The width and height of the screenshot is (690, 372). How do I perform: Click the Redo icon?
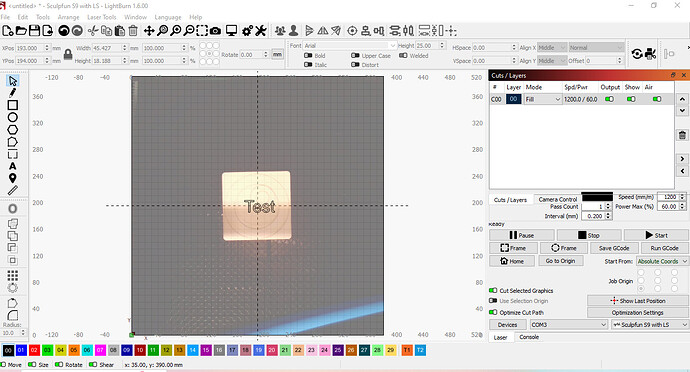(77, 30)
